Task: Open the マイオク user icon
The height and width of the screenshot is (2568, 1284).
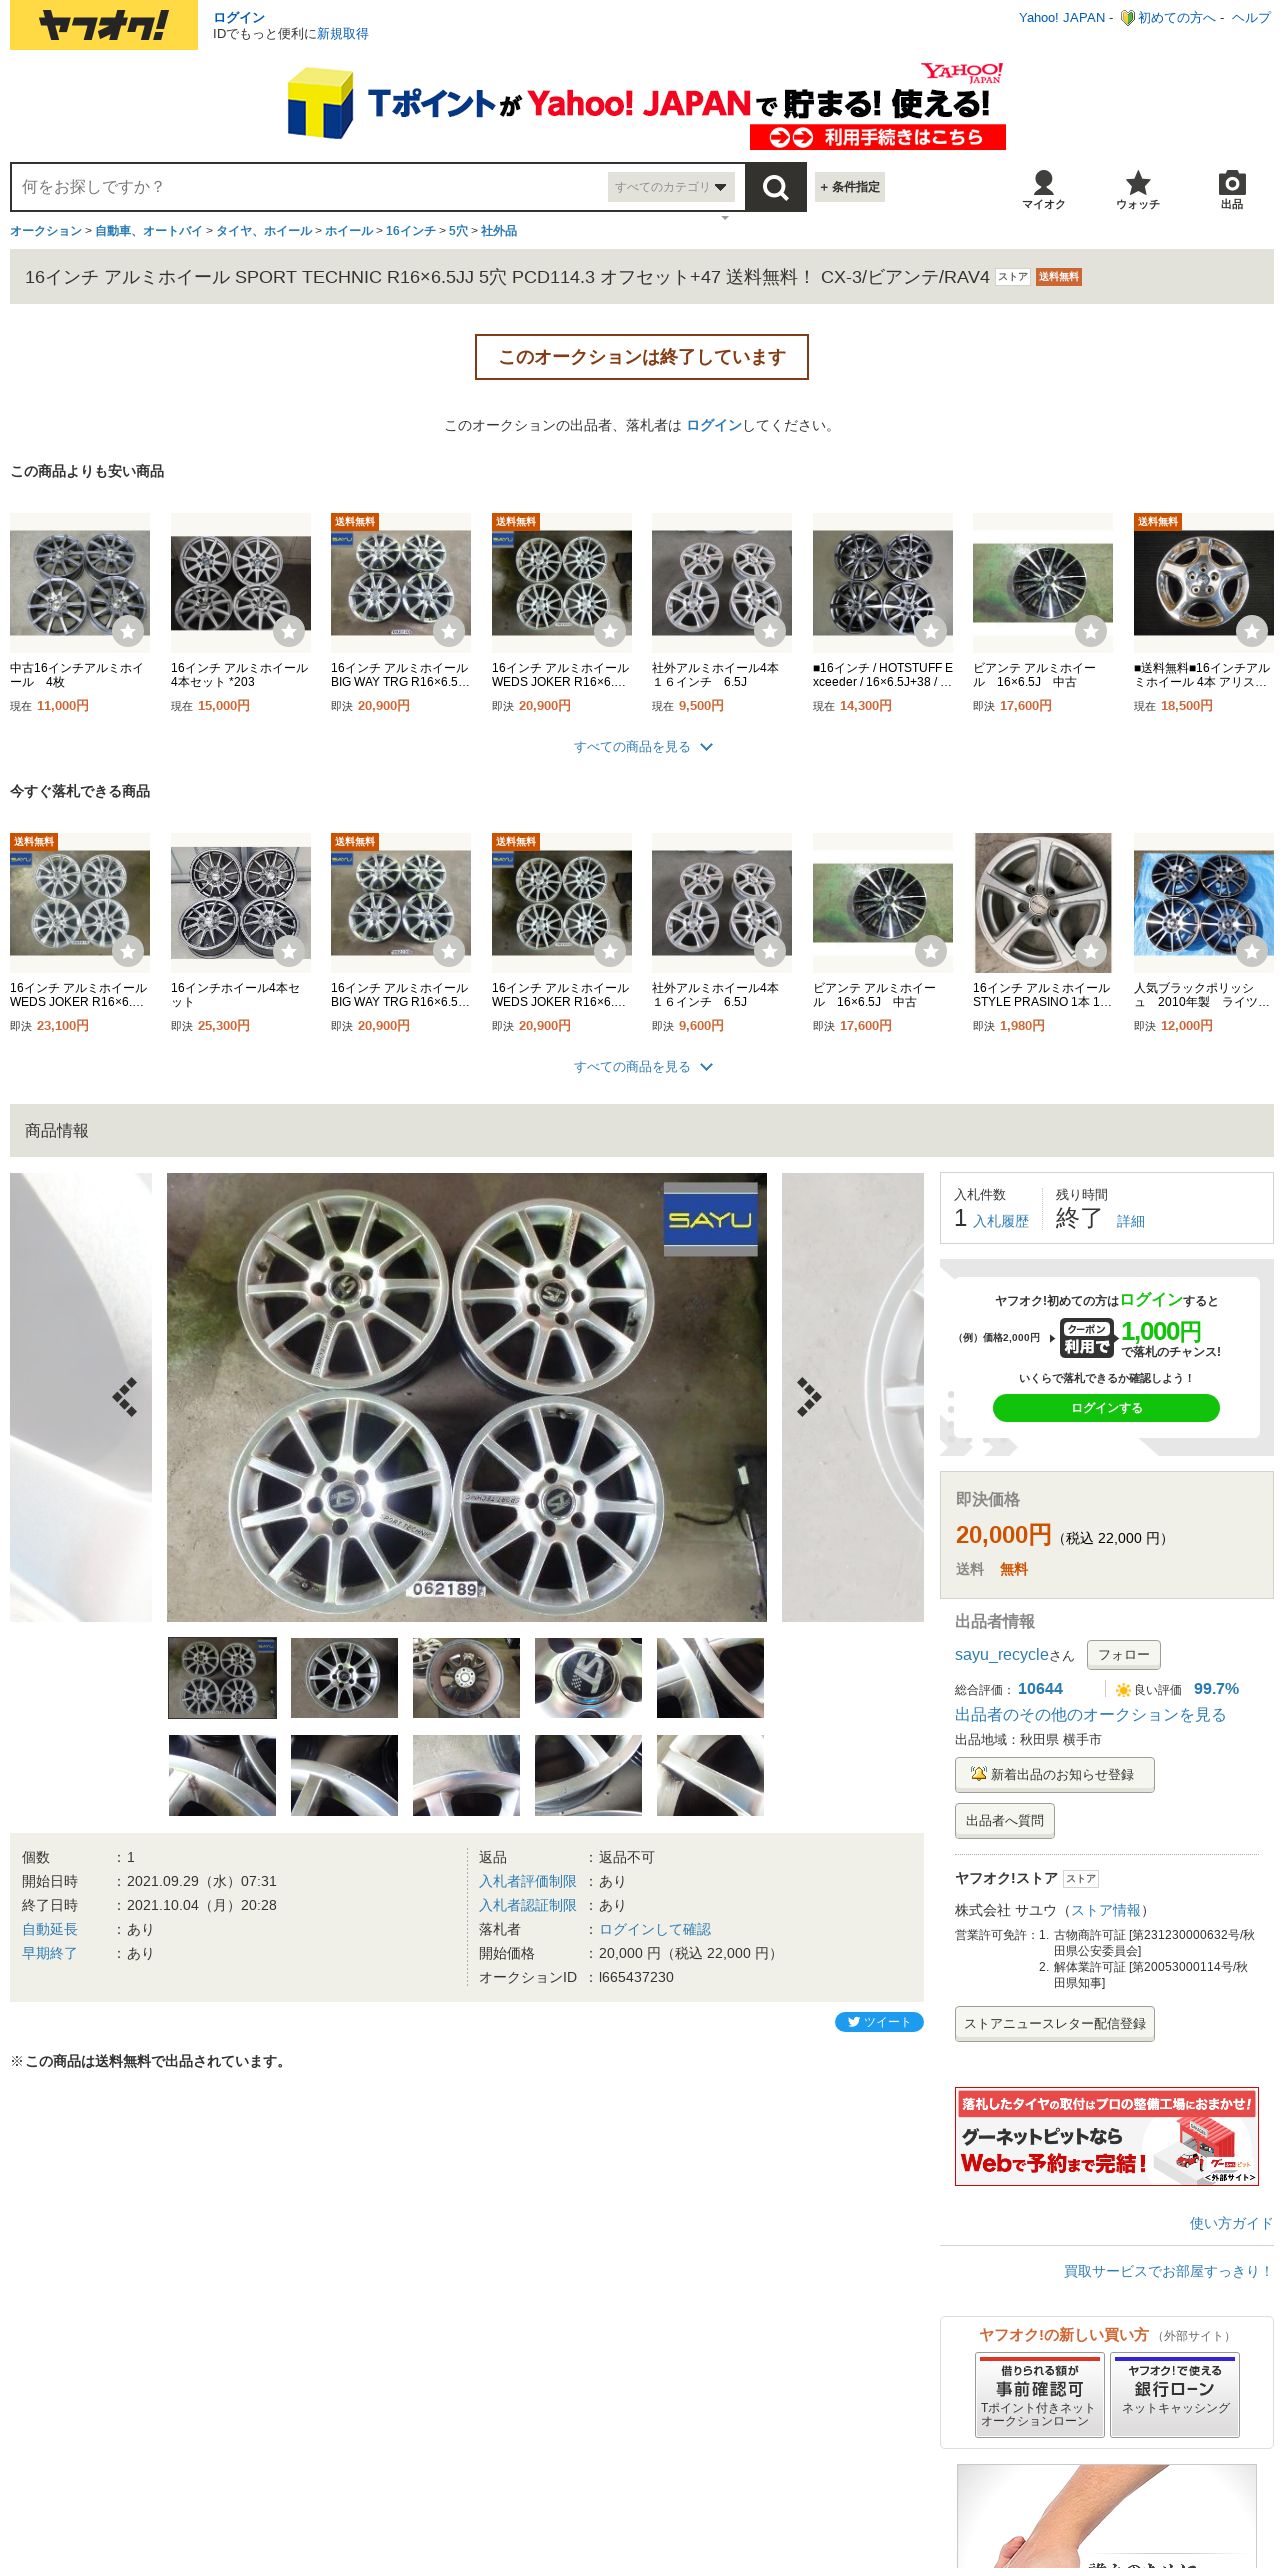Action: (x=1043, y=189)
